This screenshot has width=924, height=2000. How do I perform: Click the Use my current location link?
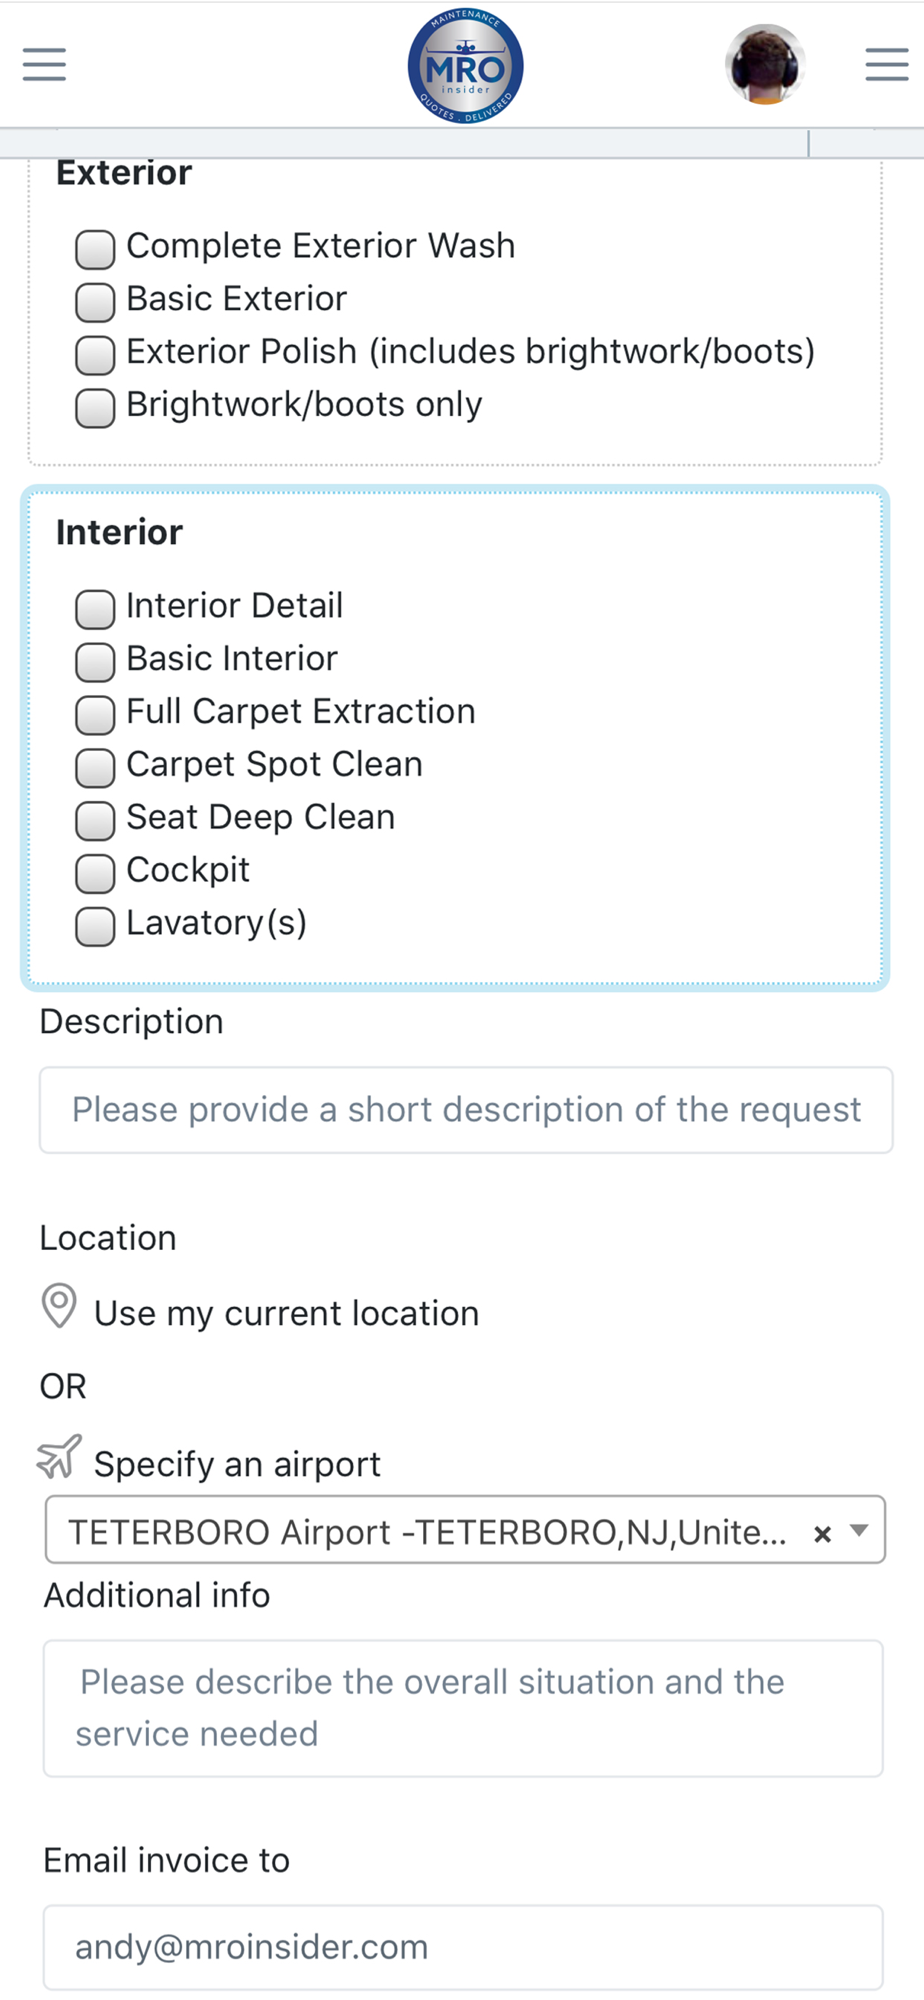(x=286, y=1313)
